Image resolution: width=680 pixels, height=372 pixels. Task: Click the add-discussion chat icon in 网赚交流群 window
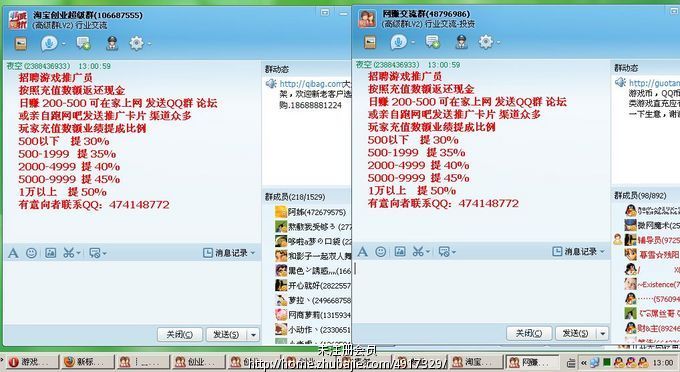click(x=433, y=42)
